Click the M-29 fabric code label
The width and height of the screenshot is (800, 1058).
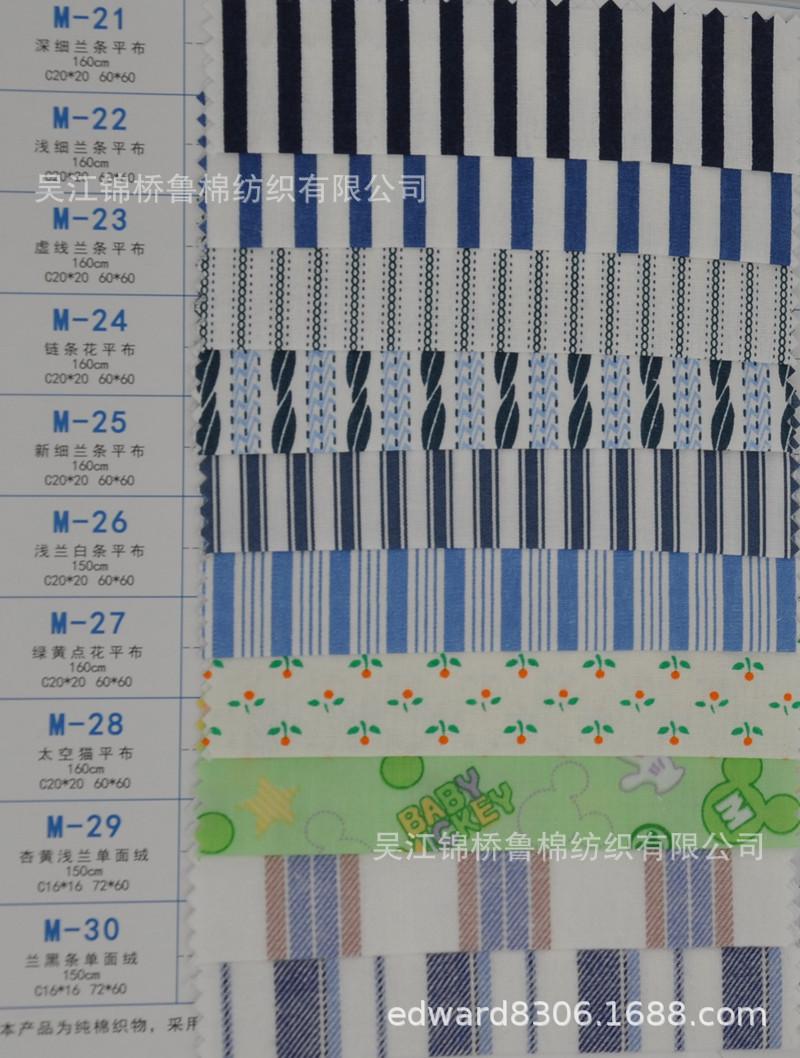point(84,826)
